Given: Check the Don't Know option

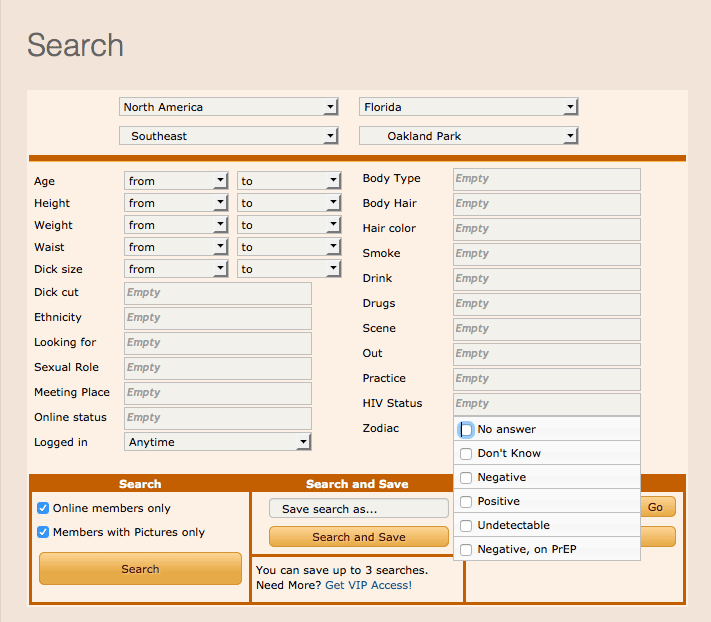Looking at the screenshot, I should [466, 454].
